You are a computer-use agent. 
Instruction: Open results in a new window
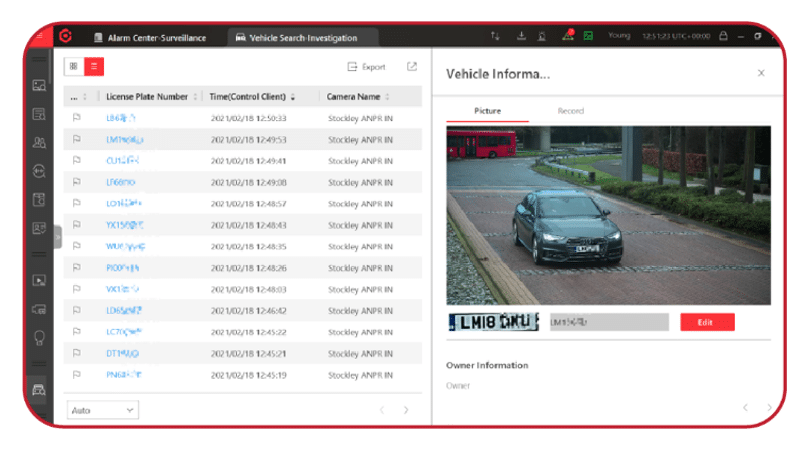point(412,66)
